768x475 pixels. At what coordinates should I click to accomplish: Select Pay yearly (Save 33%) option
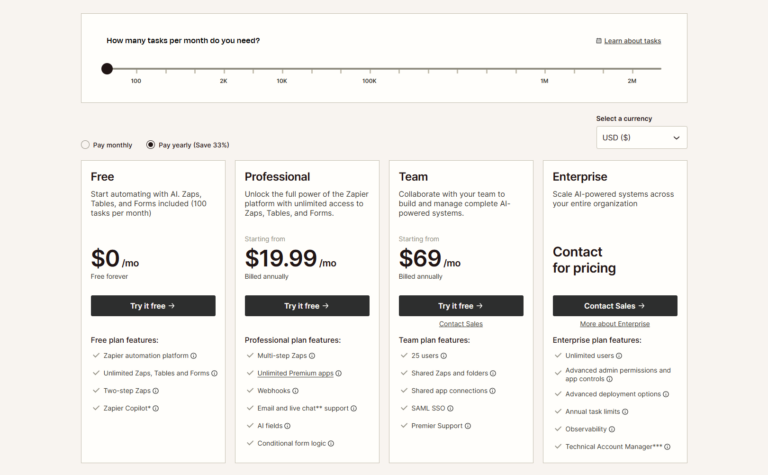pos(151,145)
